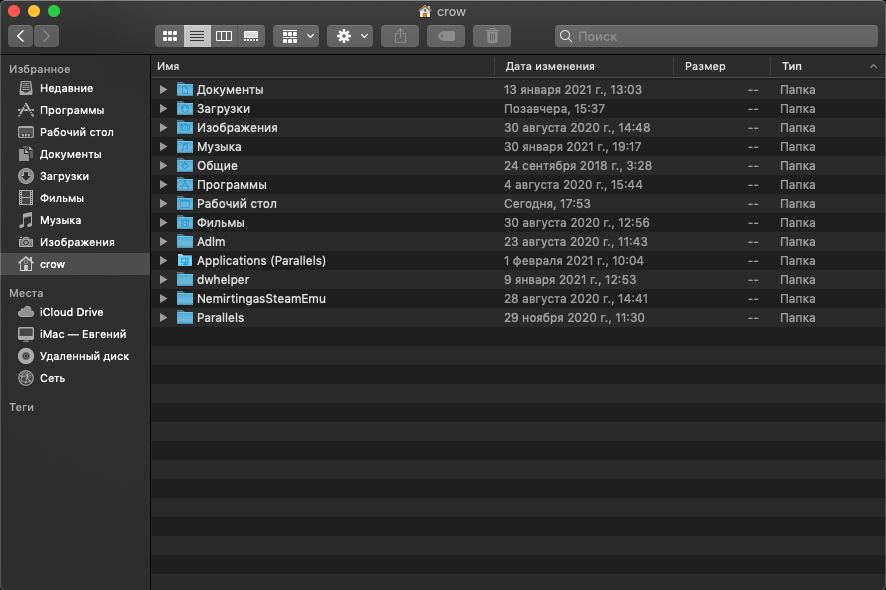This screenshot has height=590, width=886.
Task: Open Документы in the sidebar
Action: coord(75,154)
